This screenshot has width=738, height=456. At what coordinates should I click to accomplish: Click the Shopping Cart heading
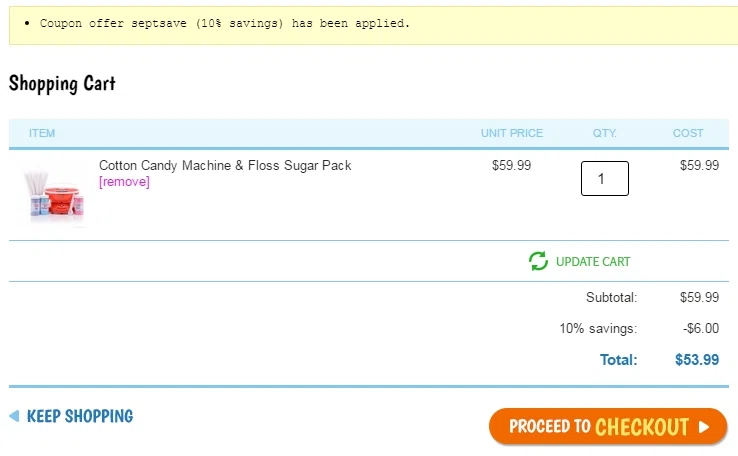62,83
